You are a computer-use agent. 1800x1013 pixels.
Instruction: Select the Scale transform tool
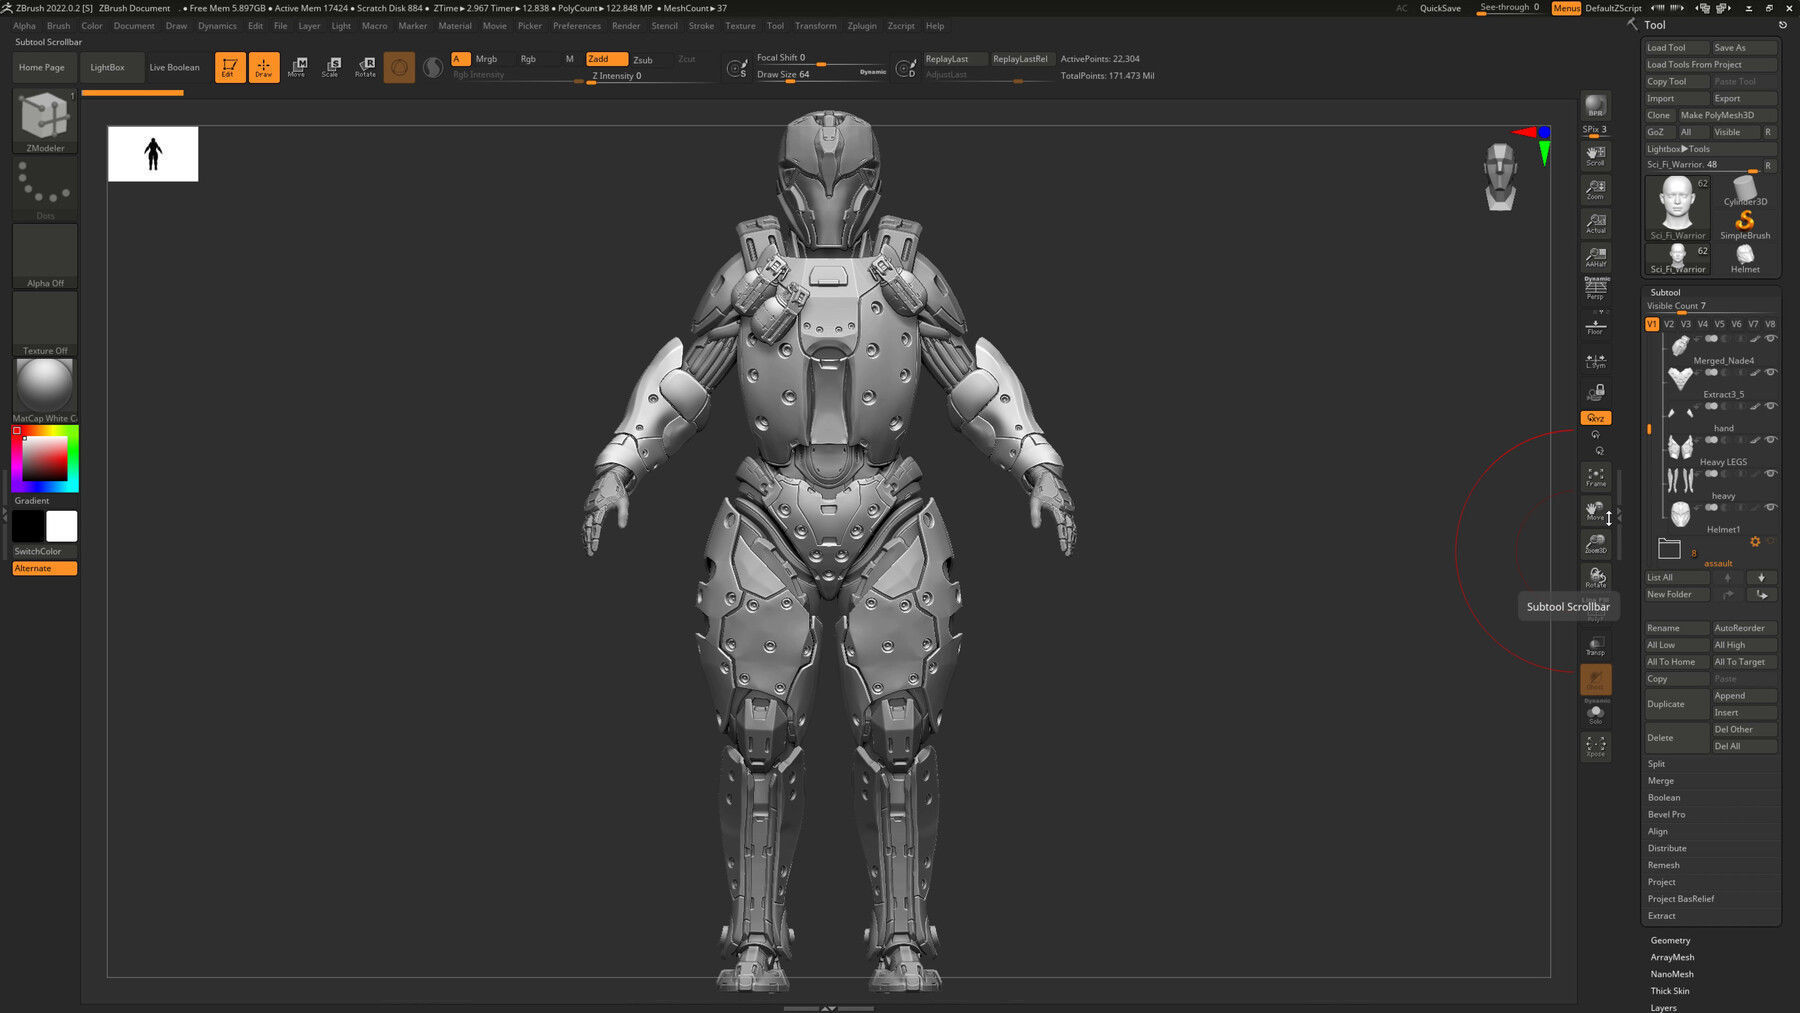pyautogui.click(x=331, y=67)
